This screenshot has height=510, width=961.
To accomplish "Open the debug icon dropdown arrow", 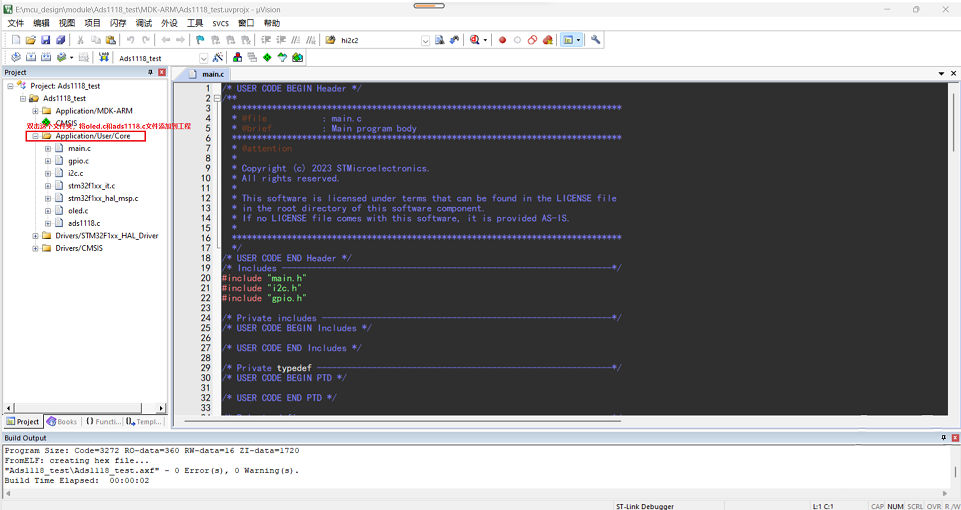I will tap(485, 40).
